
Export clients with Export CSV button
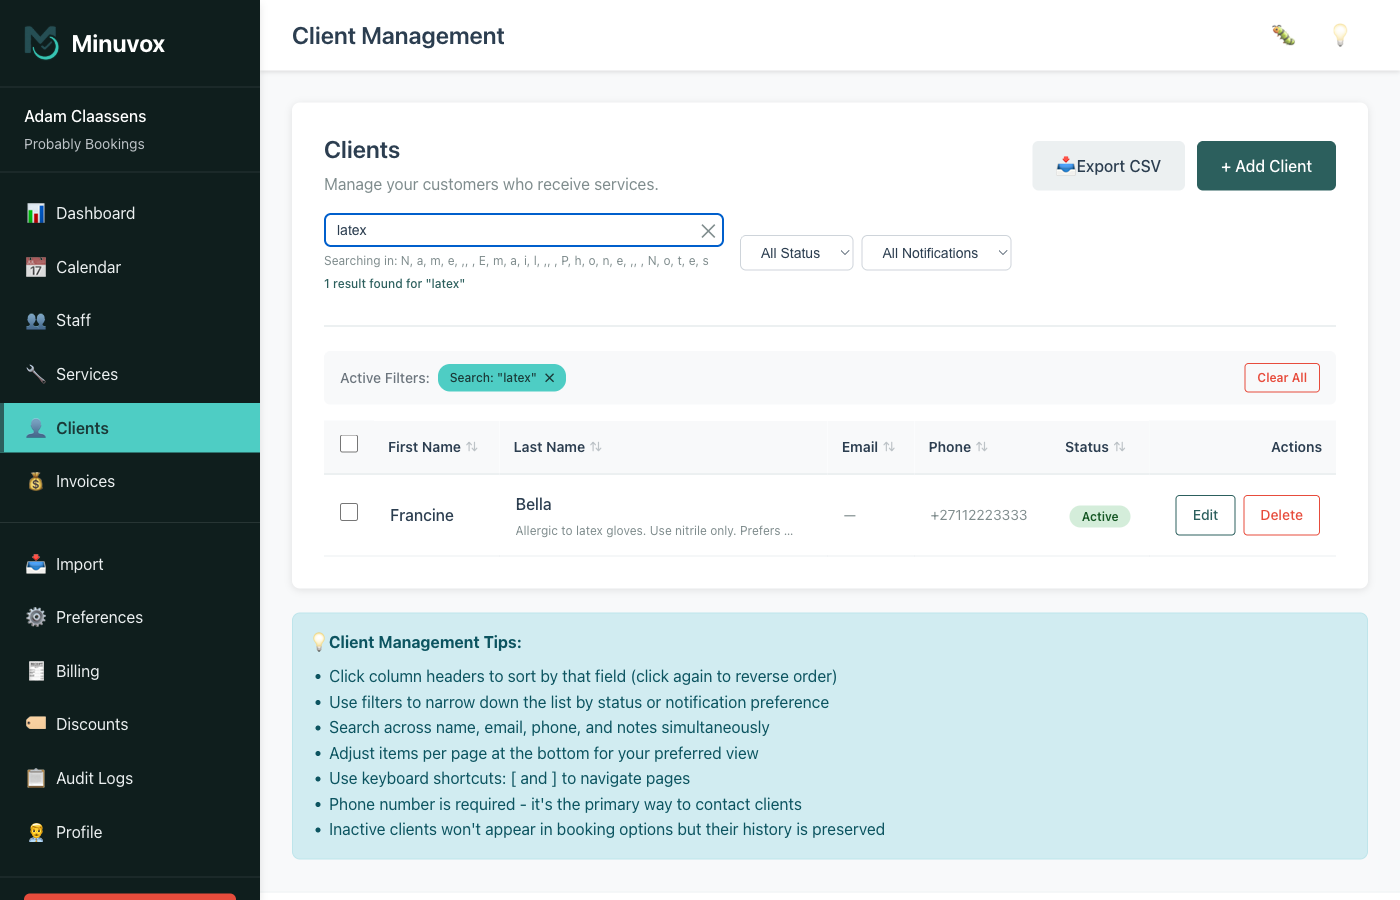1108,166
